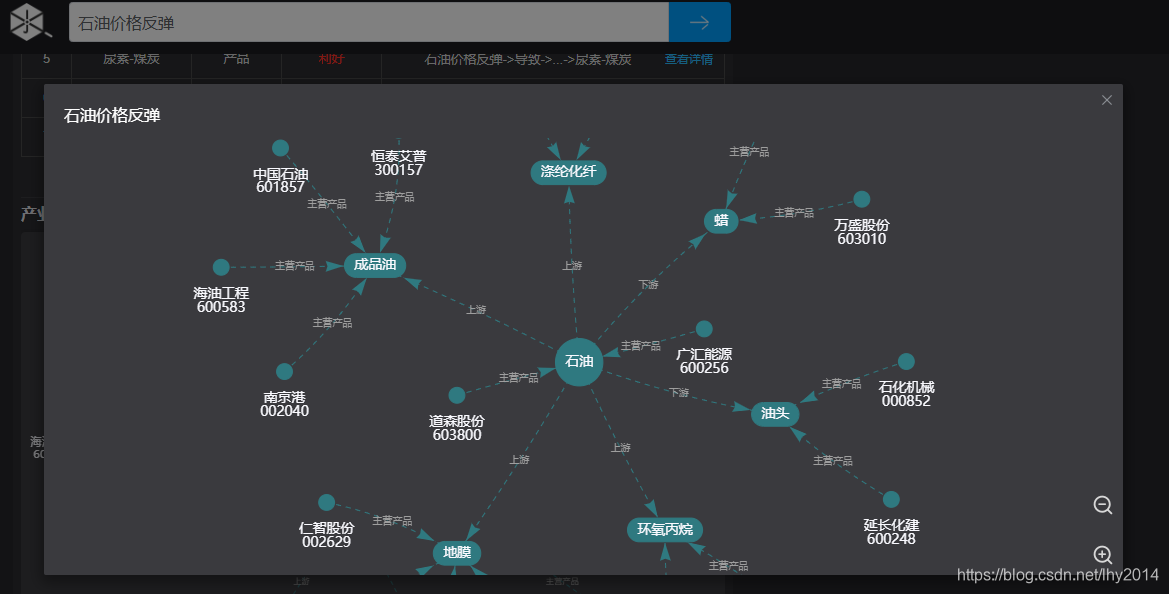Click 下游 label toward 油头
Image resolution: width=1169 pixels, height=594 pixels.
[678, 392]
